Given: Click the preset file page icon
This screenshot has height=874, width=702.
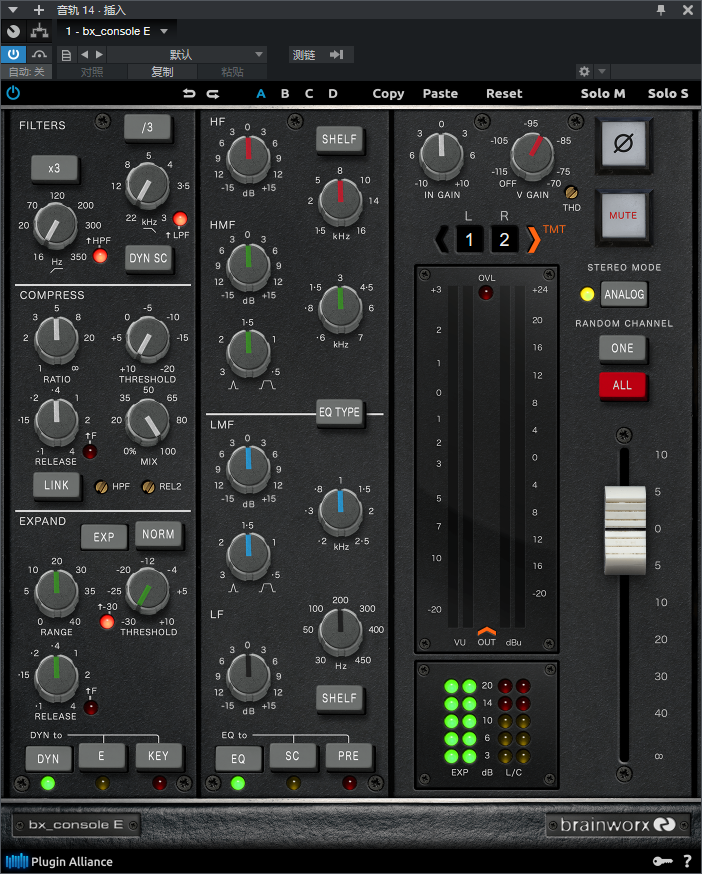Looking at the screenshot, I should point(66,55).
